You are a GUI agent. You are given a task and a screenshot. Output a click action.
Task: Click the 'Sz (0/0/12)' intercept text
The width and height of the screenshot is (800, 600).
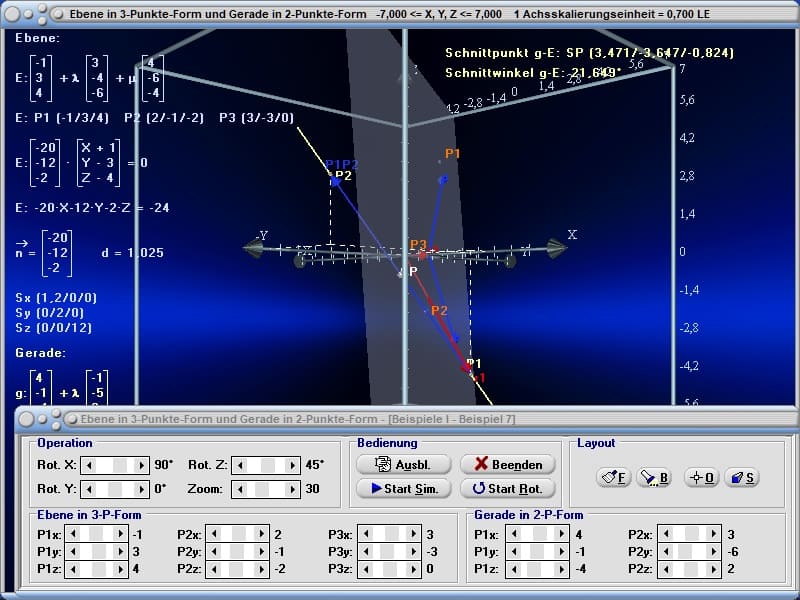click(x=54, y=328)
